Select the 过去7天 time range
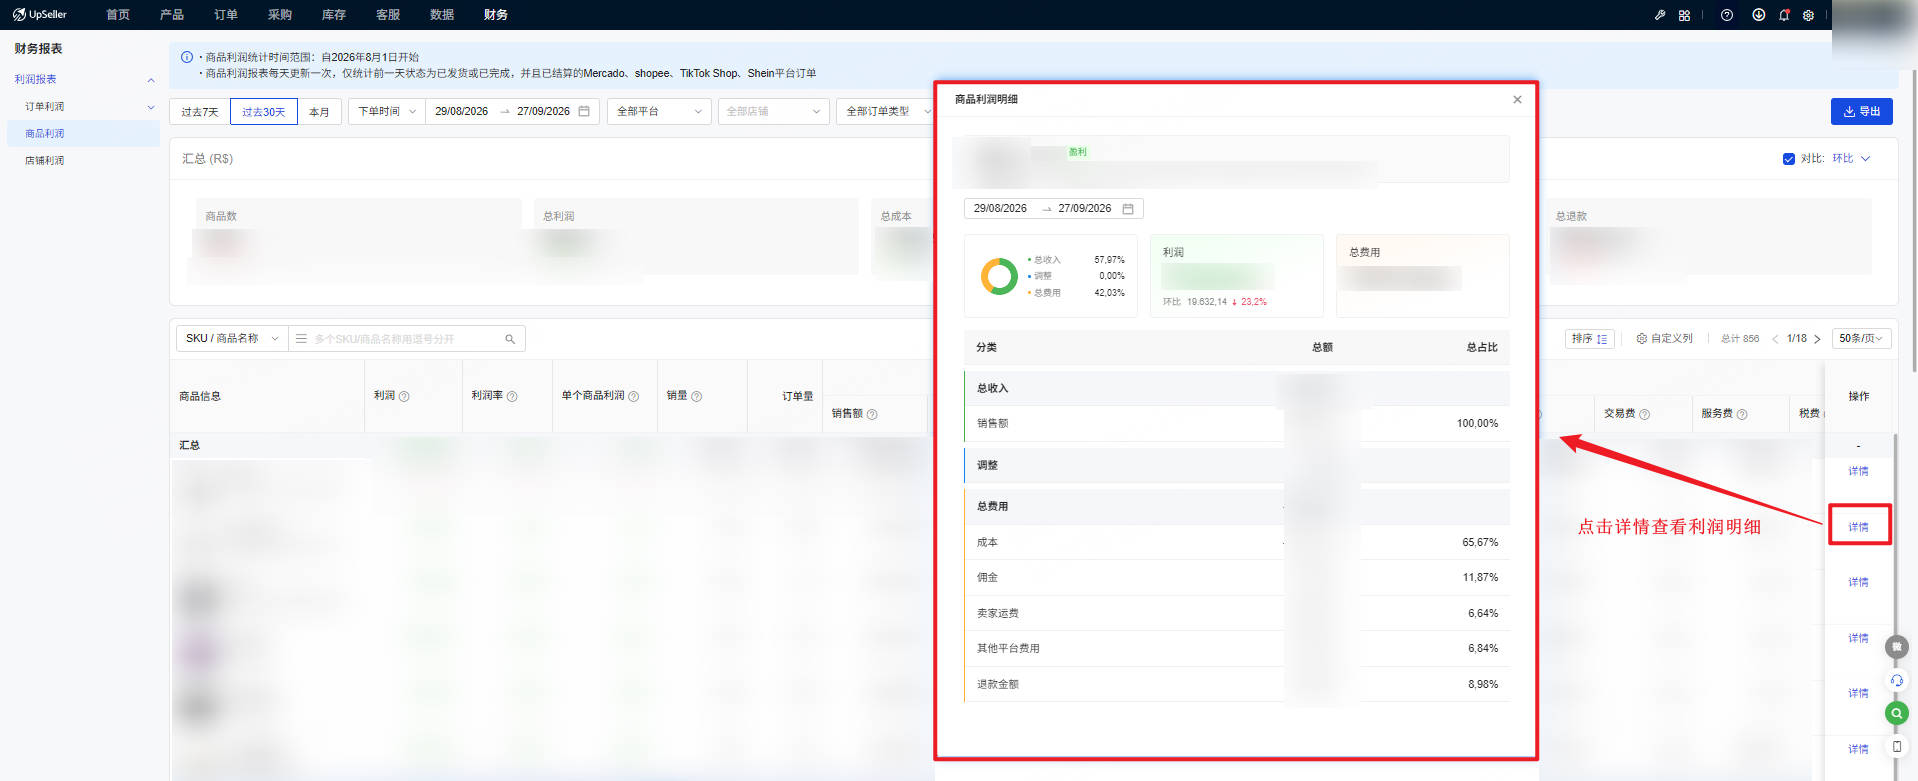Viewport: 1918px width, 781px height. pos(200,112)
